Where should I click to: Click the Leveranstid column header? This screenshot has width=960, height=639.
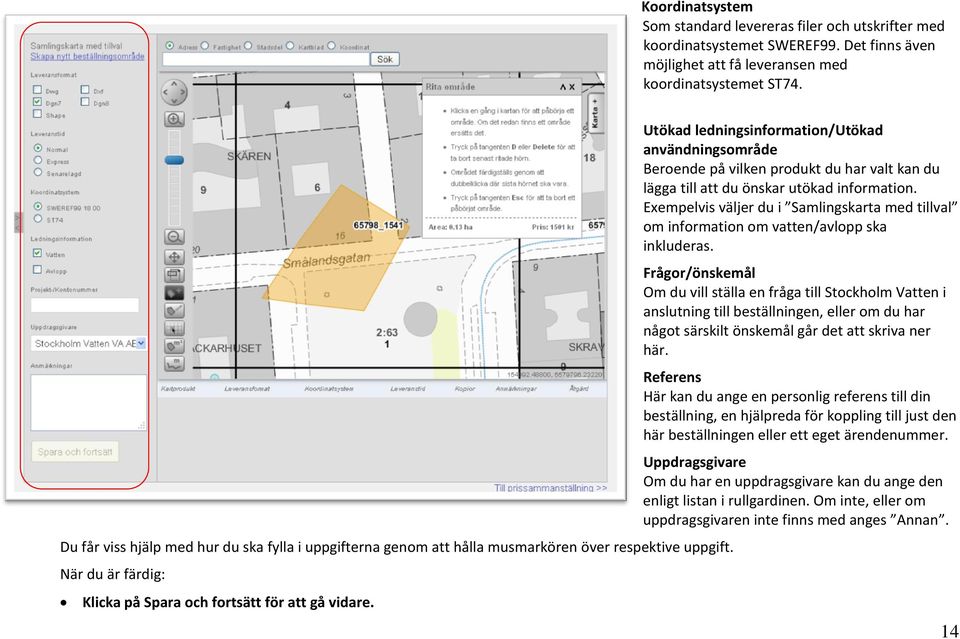click(408, 389)
